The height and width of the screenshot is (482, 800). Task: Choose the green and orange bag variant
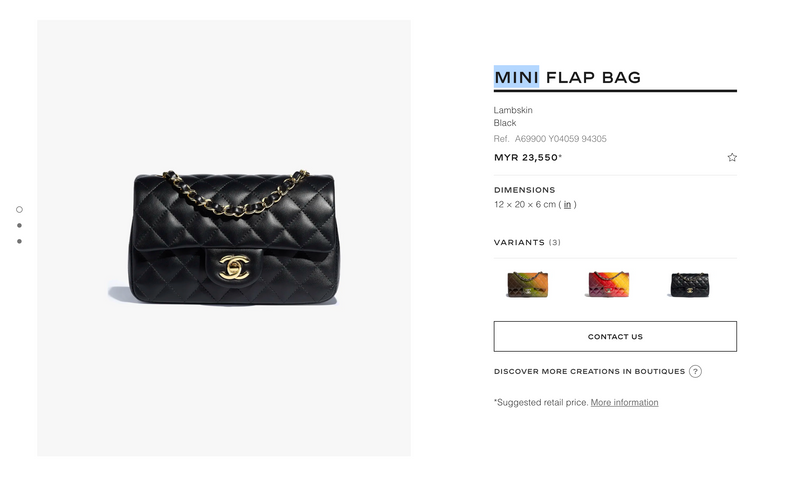(x=528, y=284)
